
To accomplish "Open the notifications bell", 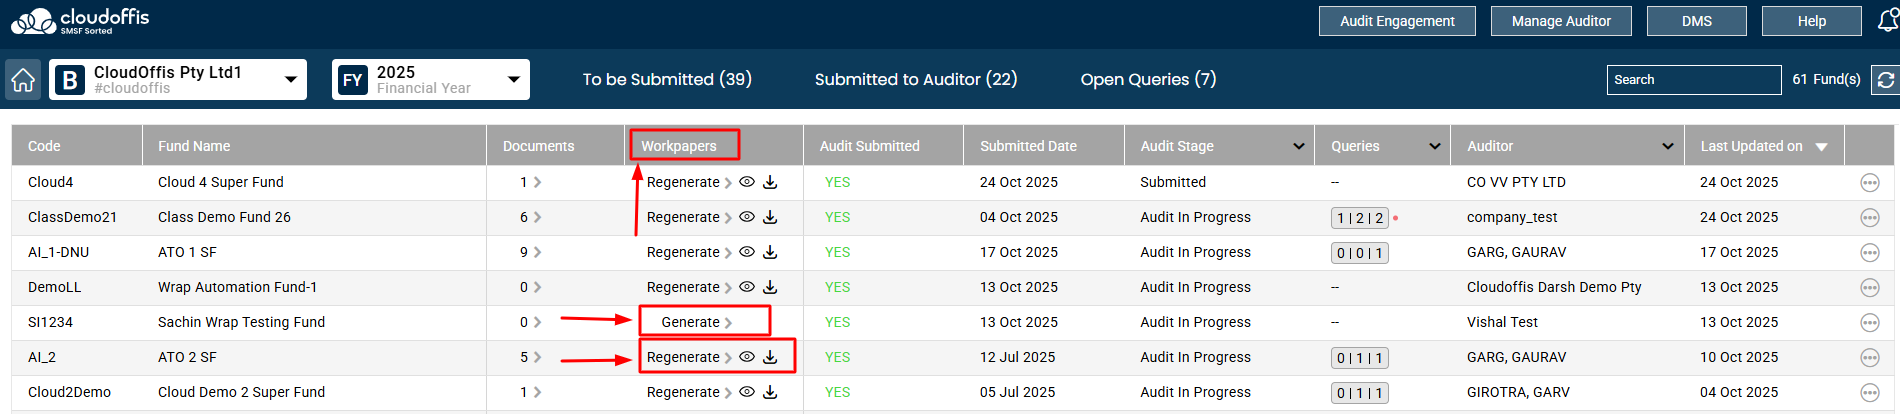I will point(1888,20).
